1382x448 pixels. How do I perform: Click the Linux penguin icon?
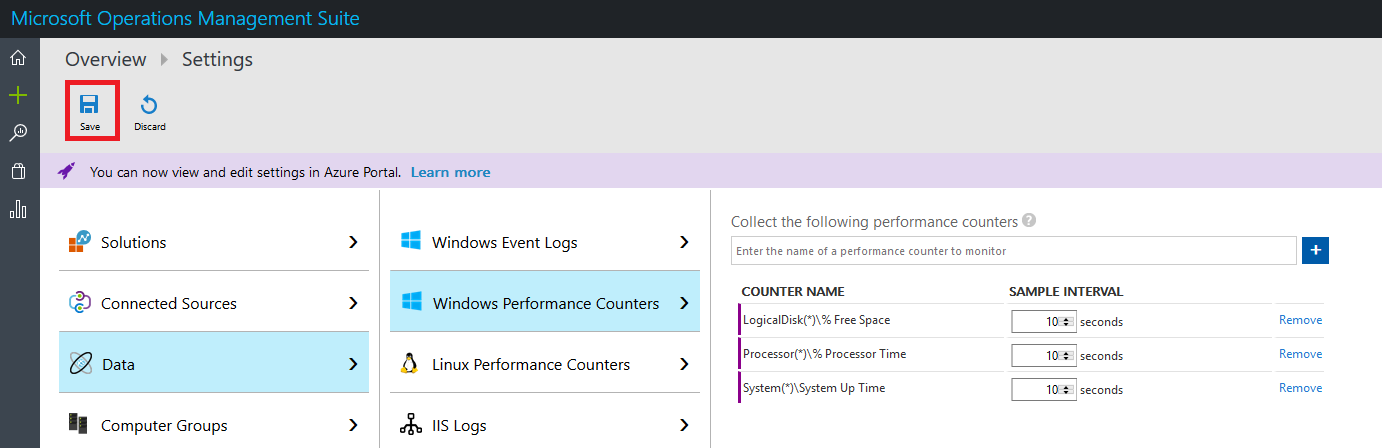409,364
